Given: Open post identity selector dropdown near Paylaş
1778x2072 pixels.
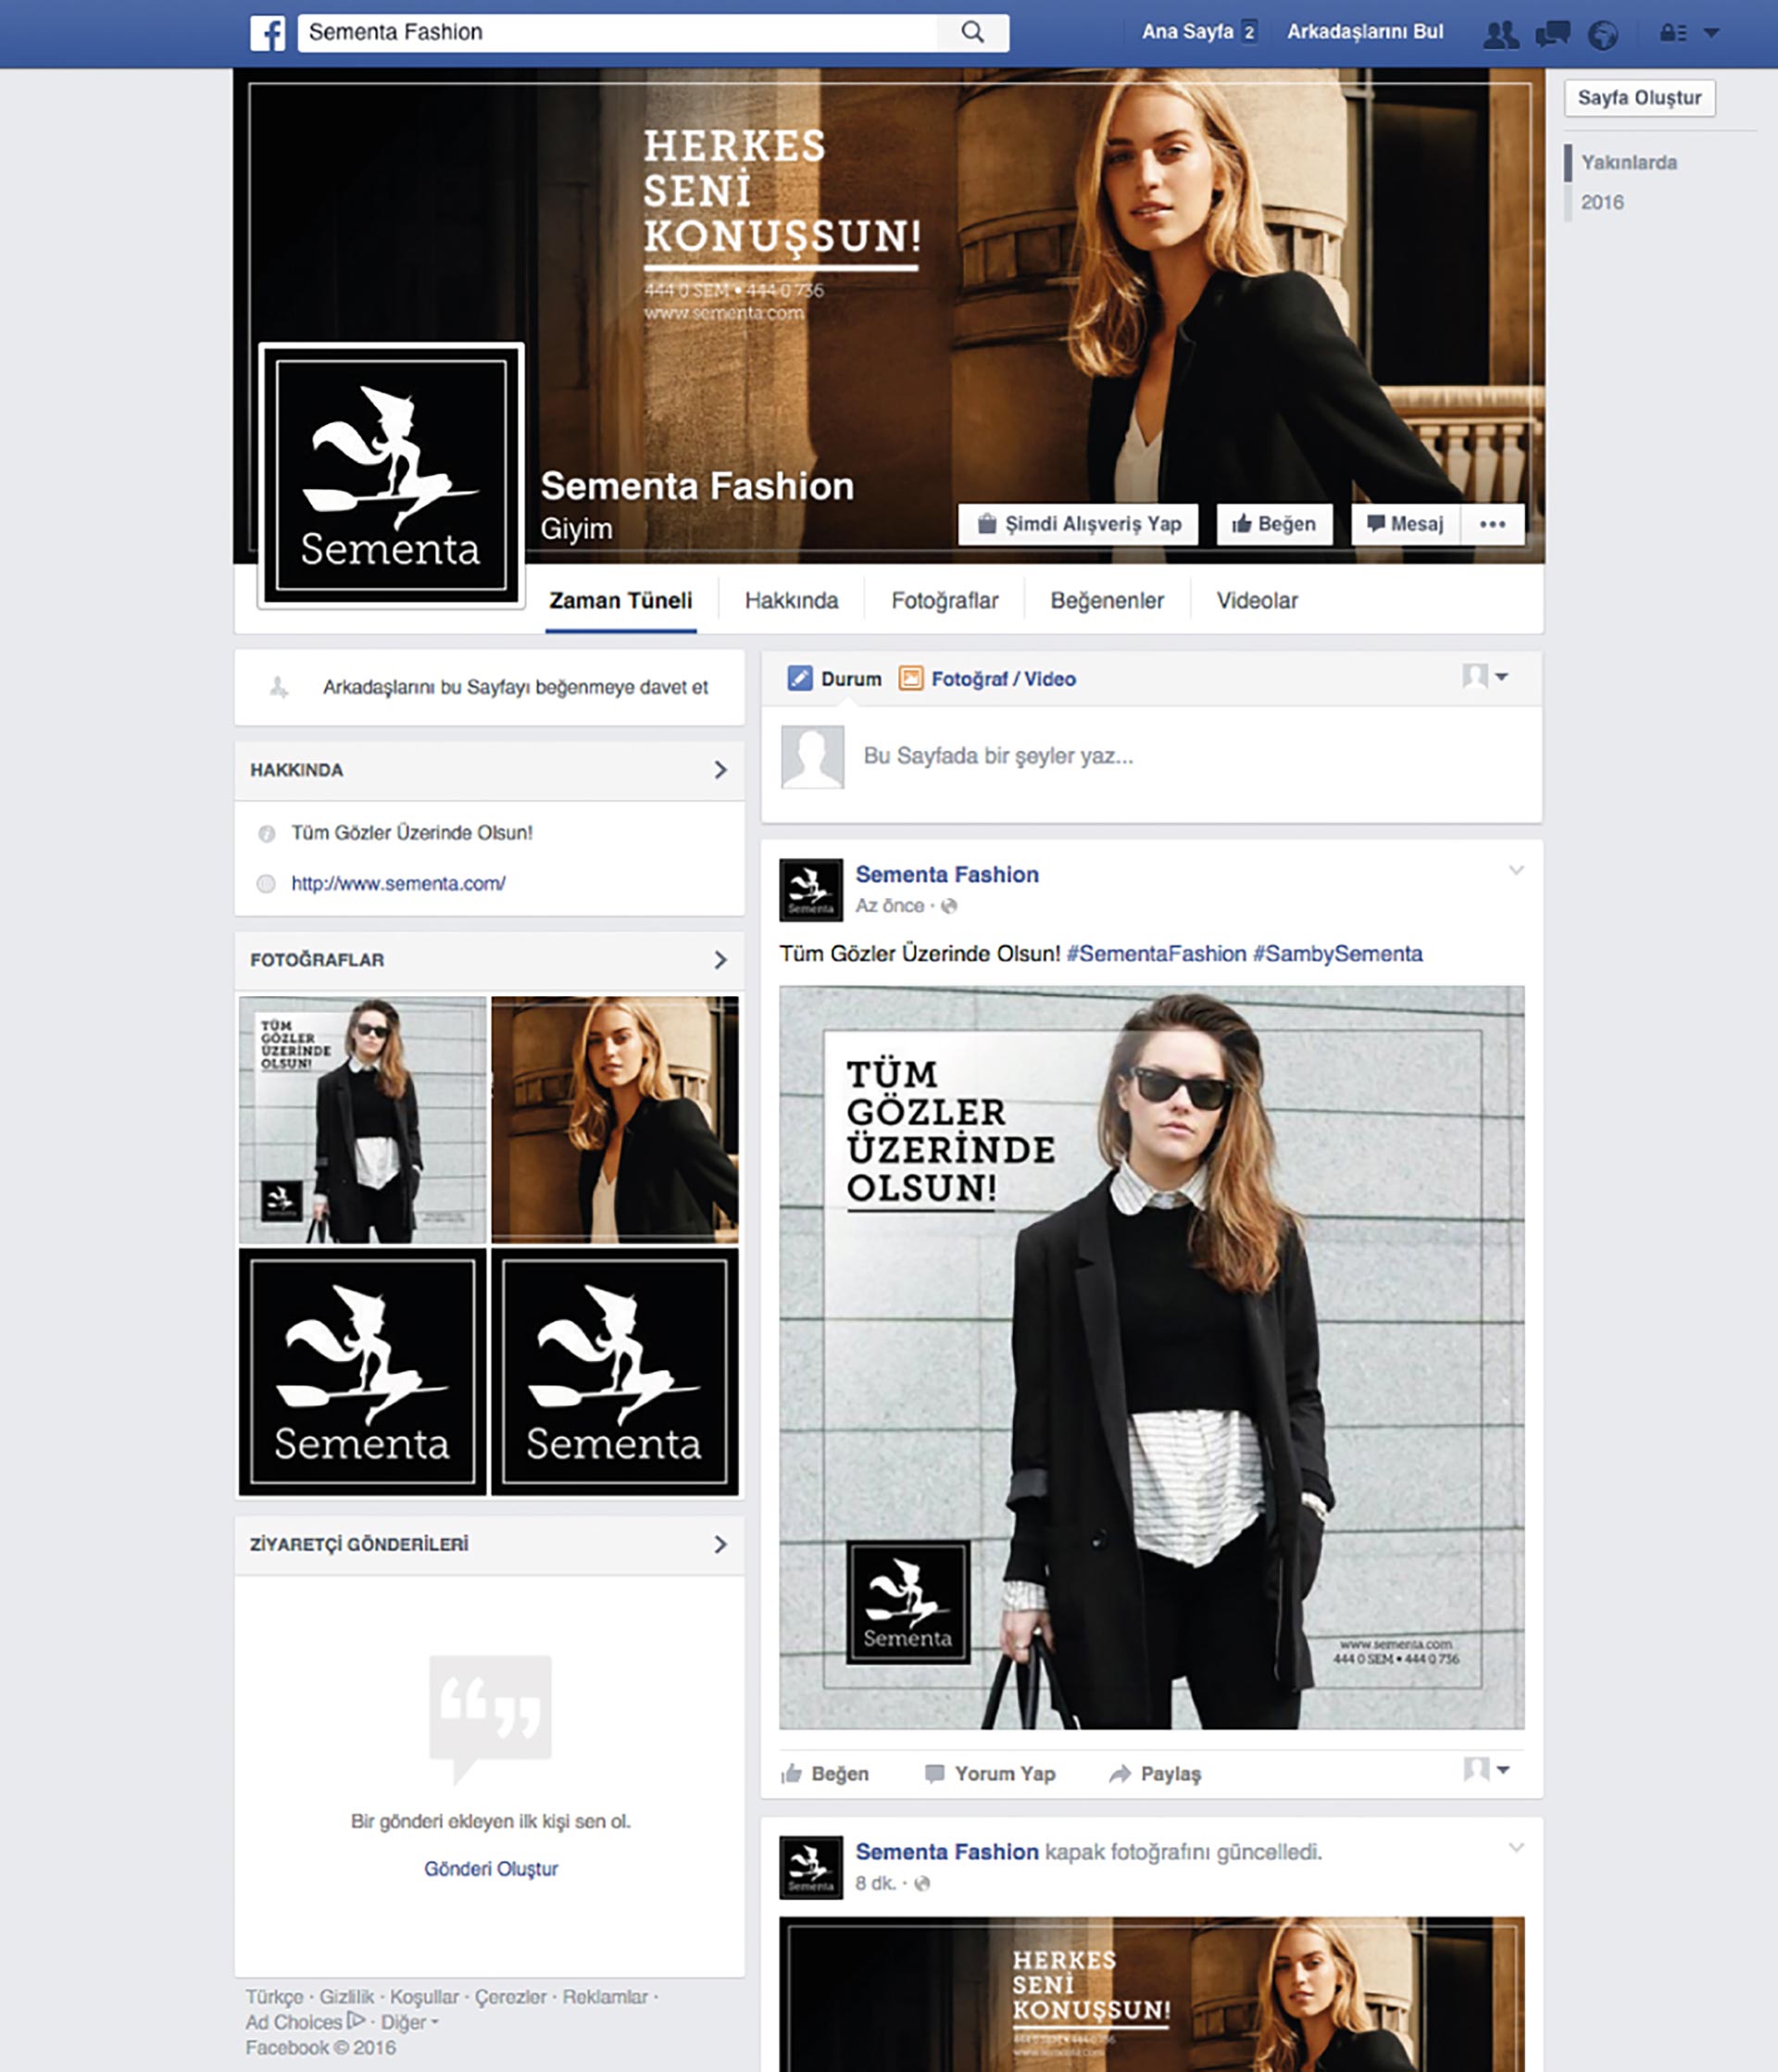Looking at the screenshot, I should coord(1486,1770).
